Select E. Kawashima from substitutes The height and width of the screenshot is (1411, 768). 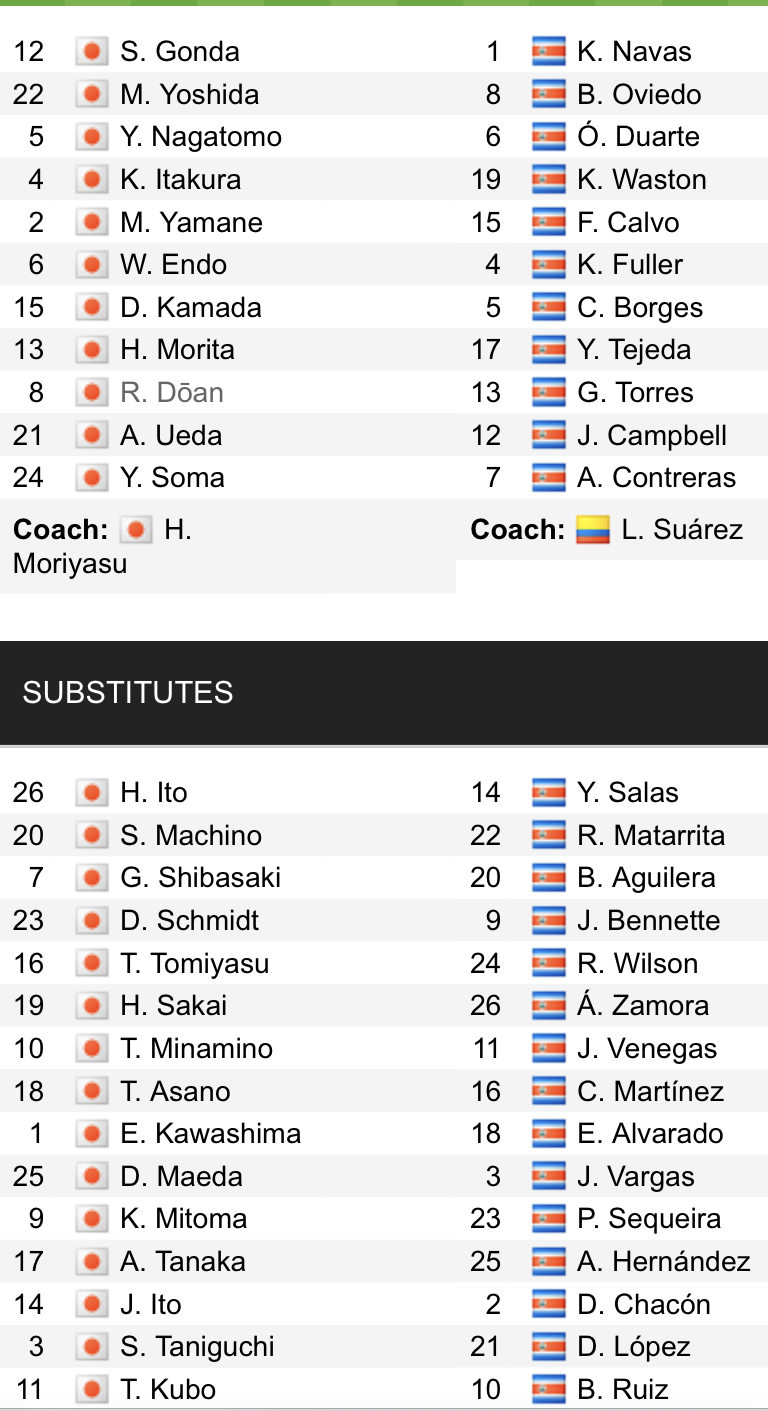(x=210, y=1134)
